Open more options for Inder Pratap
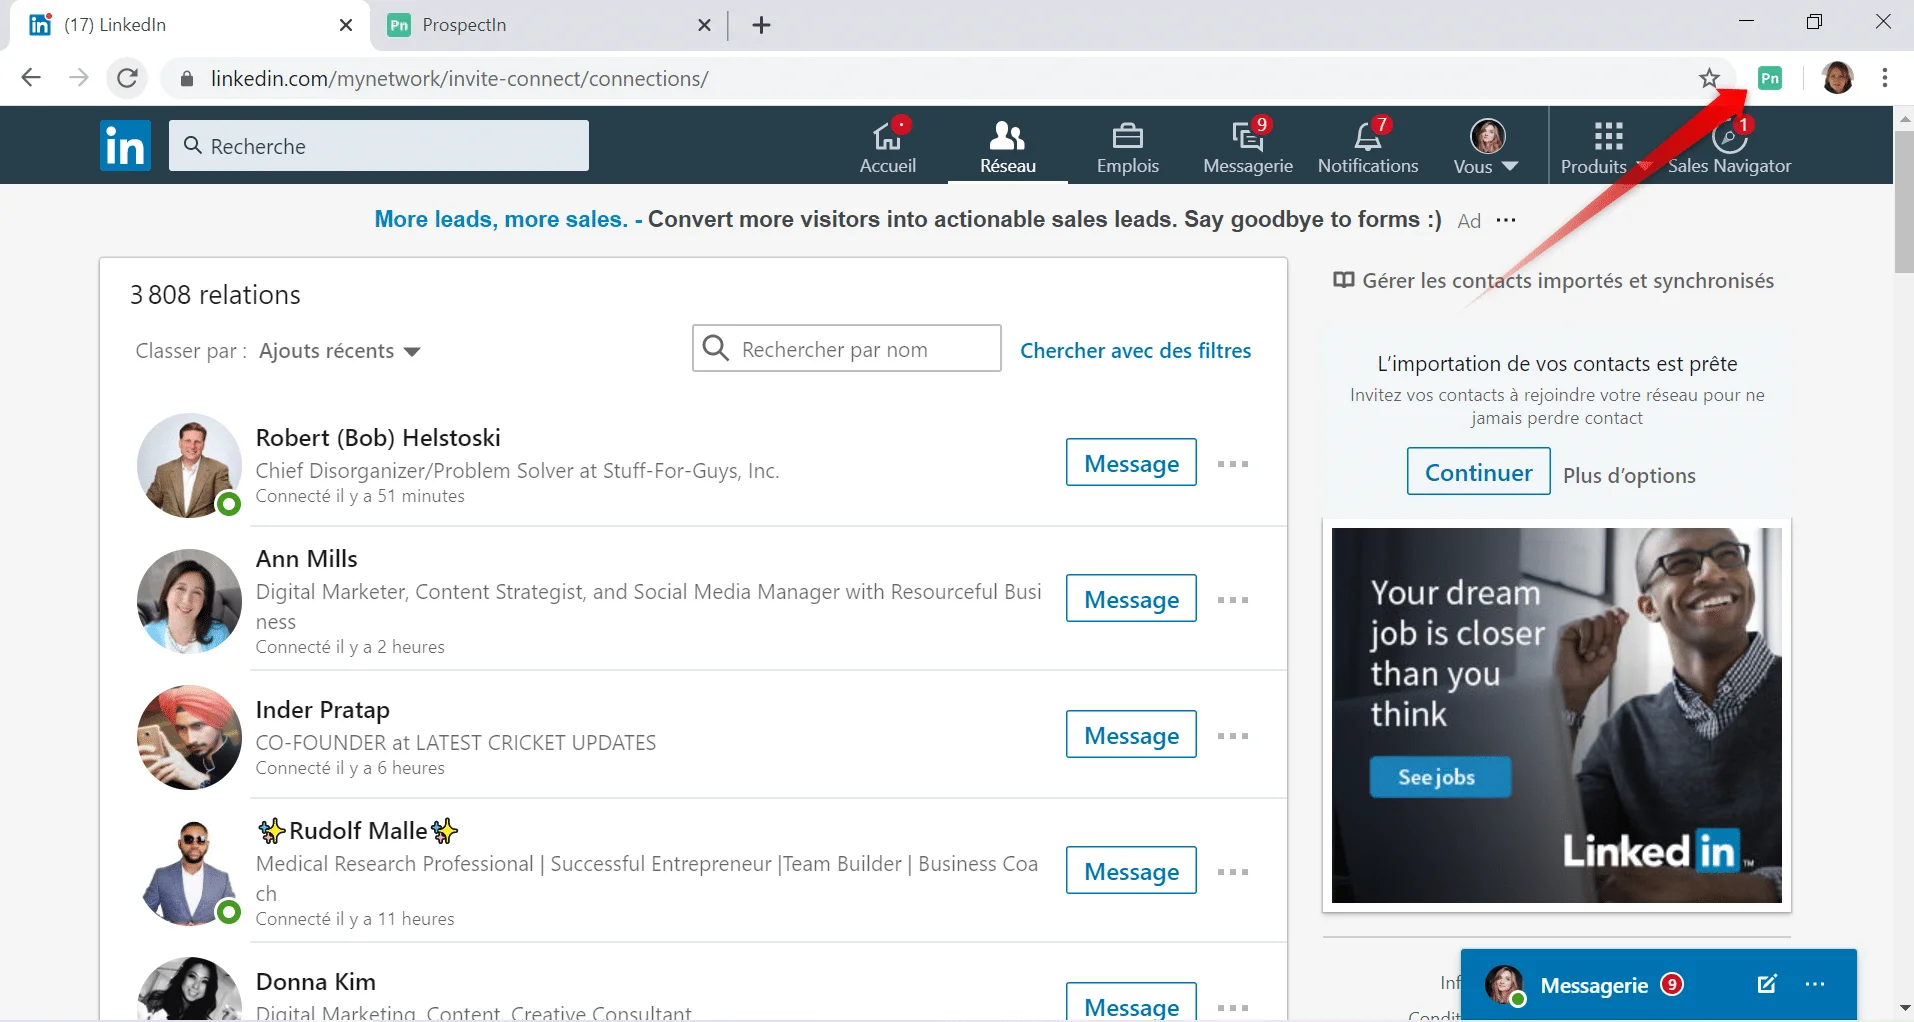The width and height of the screenshot is (1914, 1022). click(1233, 736)
